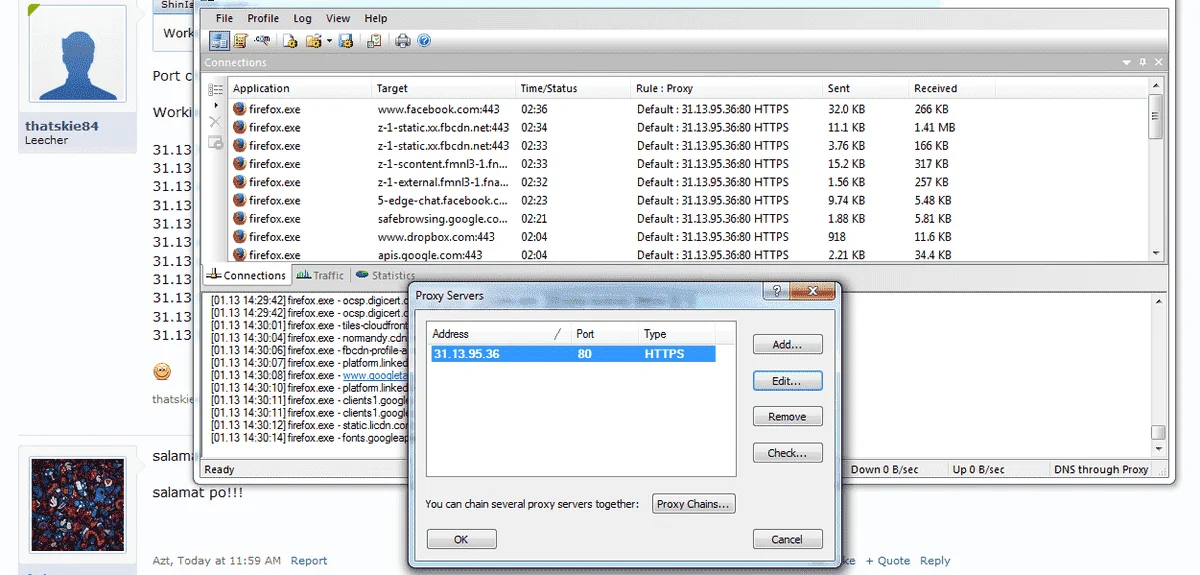The image size is (1200, 575).
Task: Click the pin icon on Connections pane
Action: [1143, 63]
